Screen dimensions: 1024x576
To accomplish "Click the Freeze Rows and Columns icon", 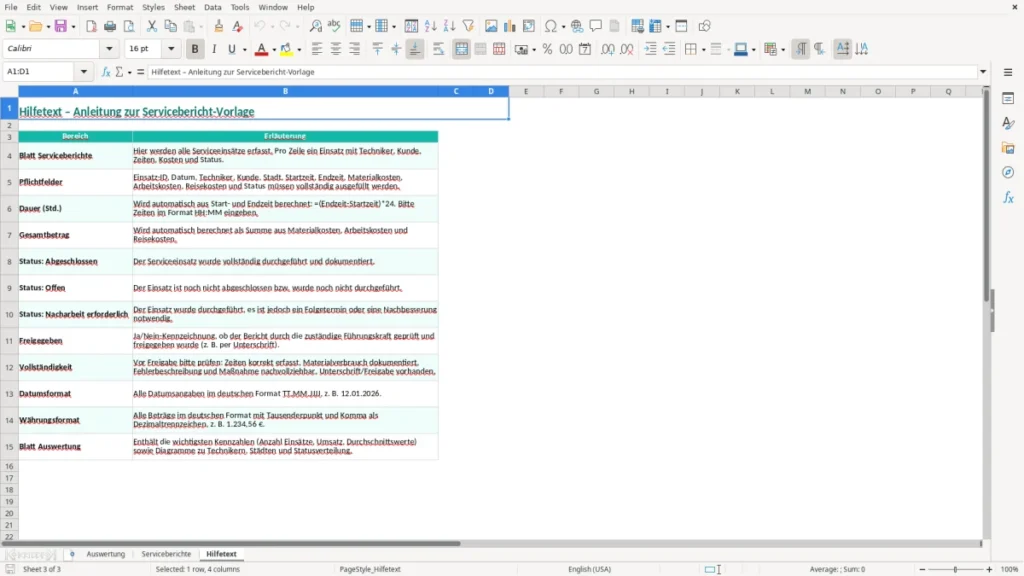I will coord(655,26).
